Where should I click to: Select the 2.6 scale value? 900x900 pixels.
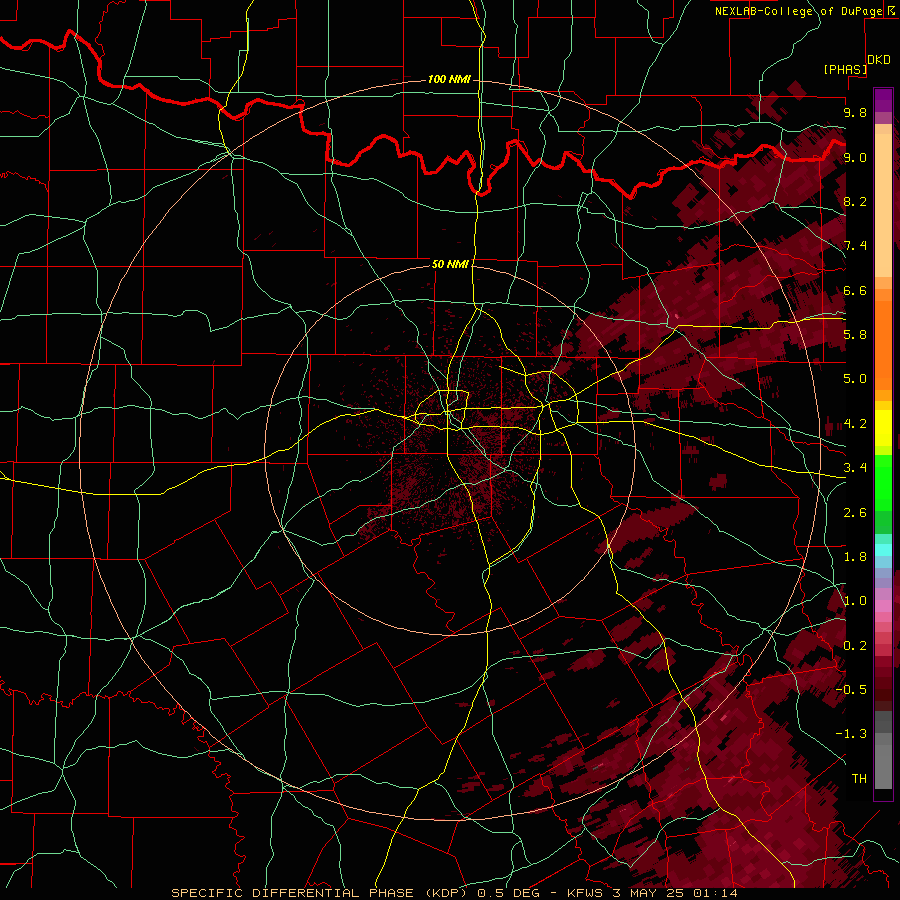click(855, 513)
